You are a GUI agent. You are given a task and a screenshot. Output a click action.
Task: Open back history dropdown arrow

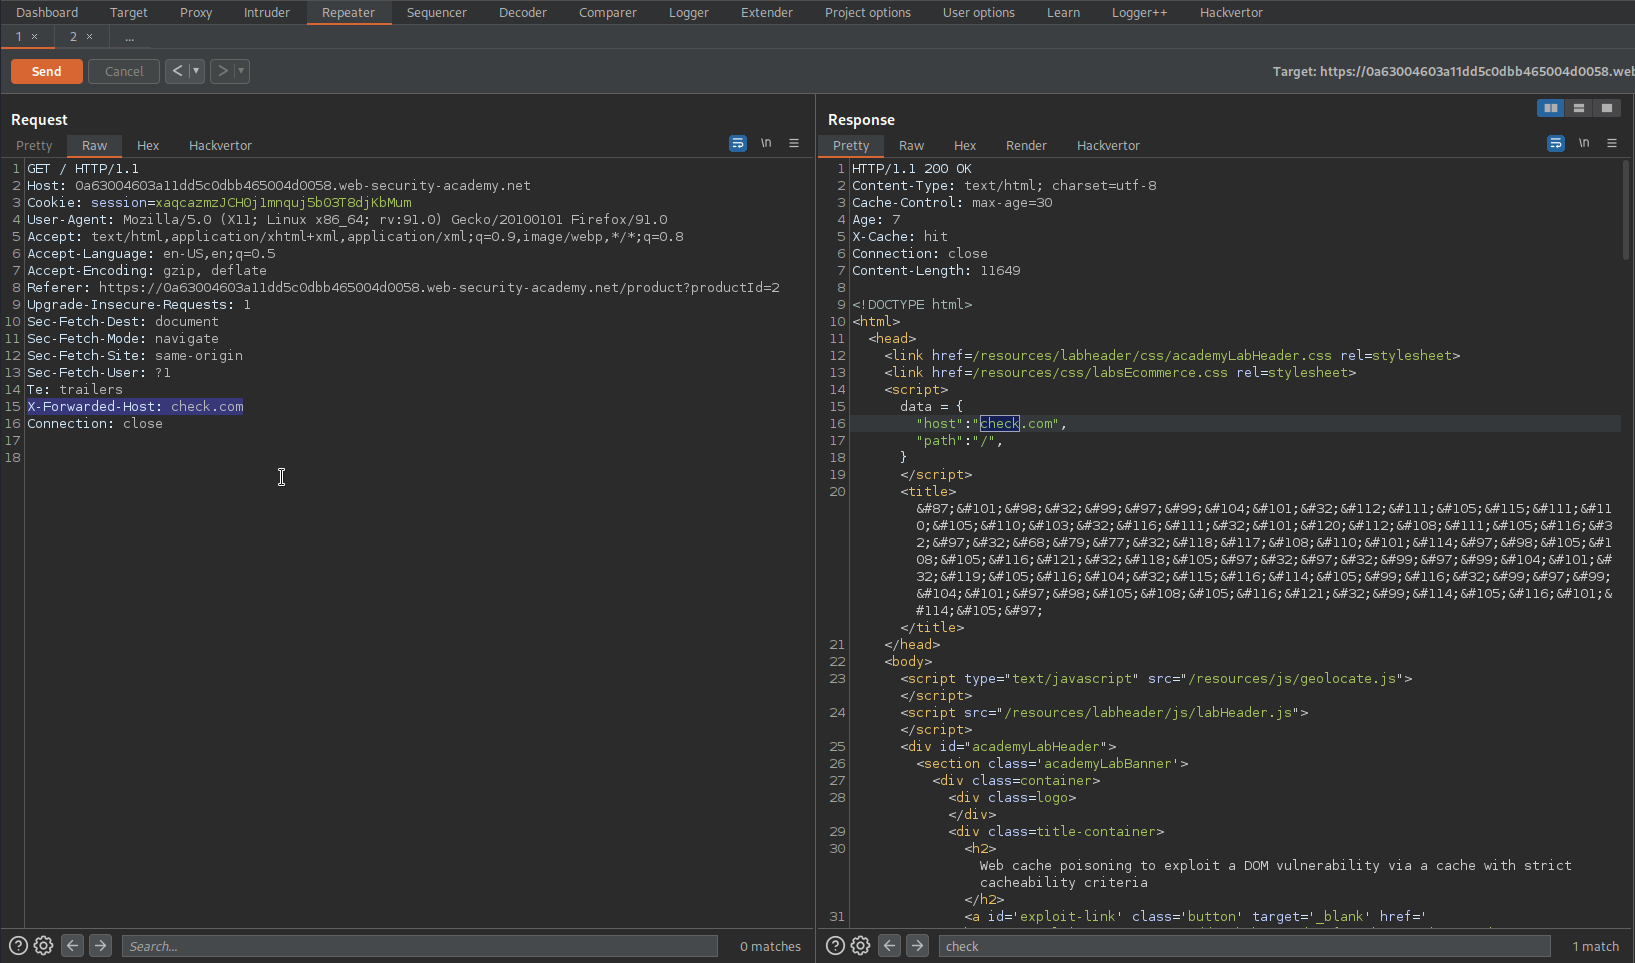click(x=196, y=71)
